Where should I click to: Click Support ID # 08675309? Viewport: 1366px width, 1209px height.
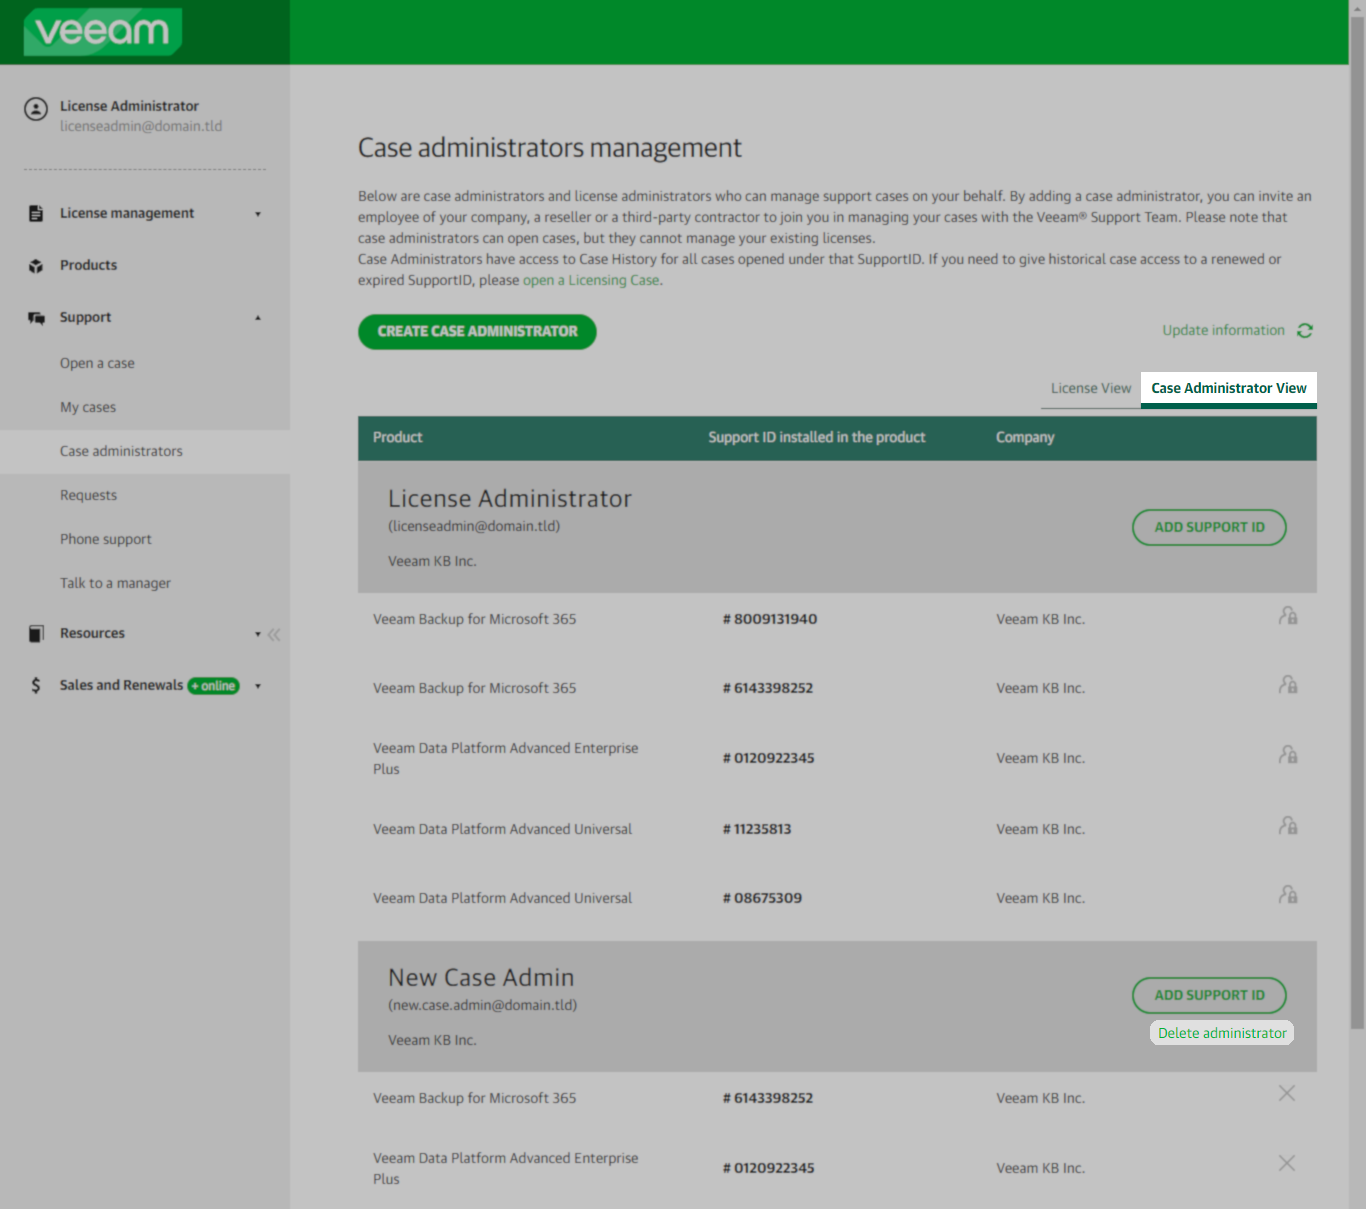[762, 898]
